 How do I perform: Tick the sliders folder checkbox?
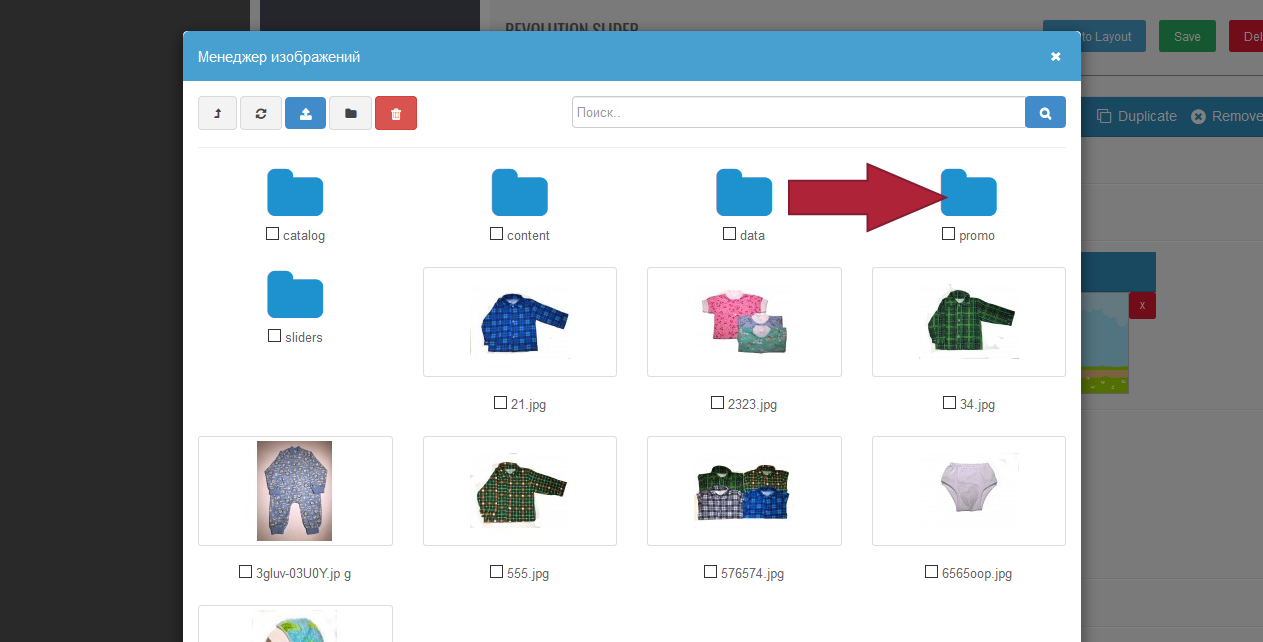click(274, 336)
